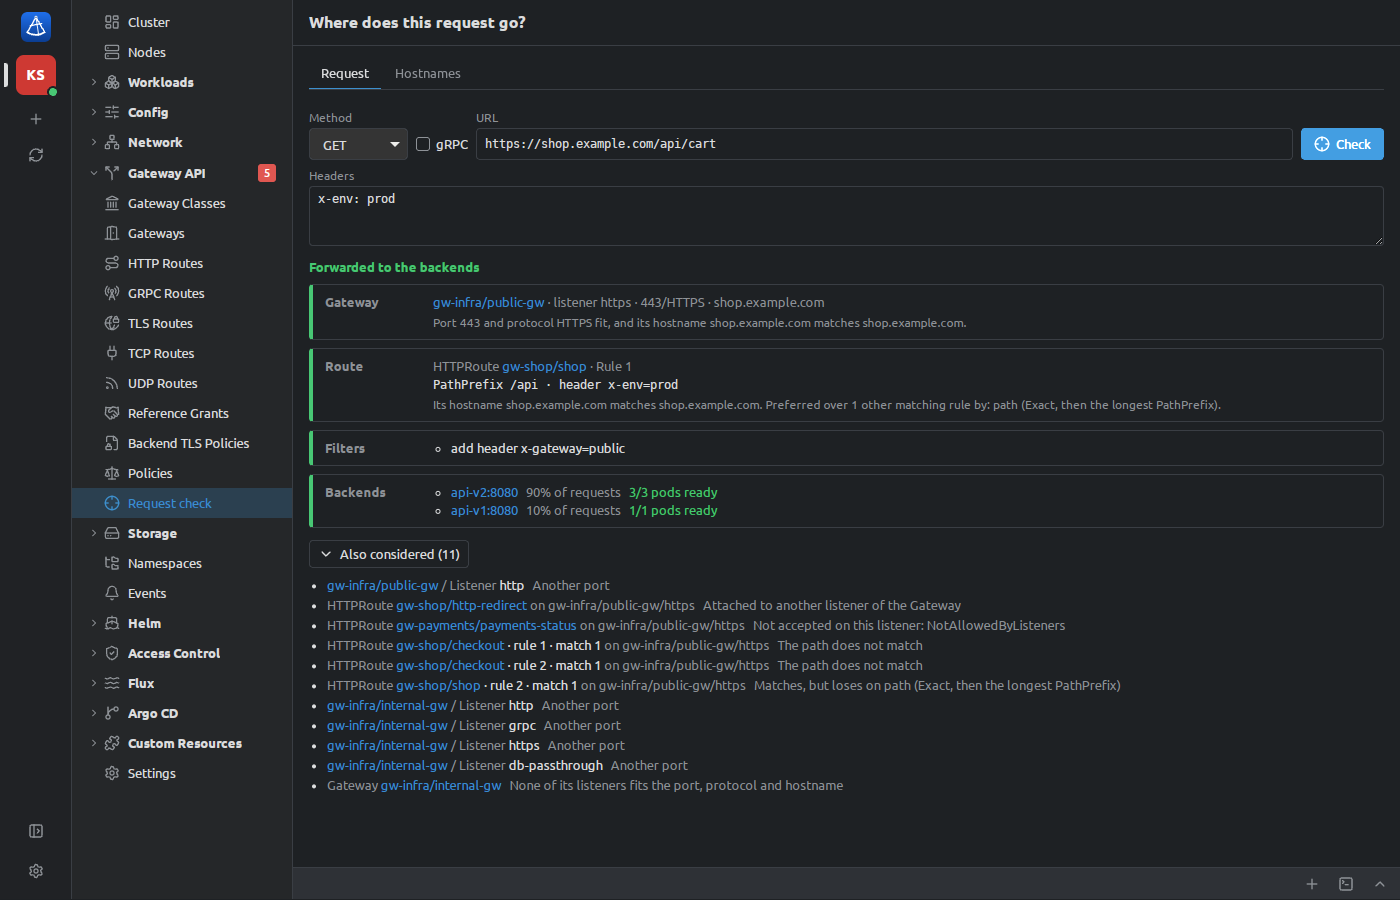This screenshot has width=1400, height=900.
Task: Collapse the Gateway API tree group
Action: pyautogui.click(x=94, y=173)
